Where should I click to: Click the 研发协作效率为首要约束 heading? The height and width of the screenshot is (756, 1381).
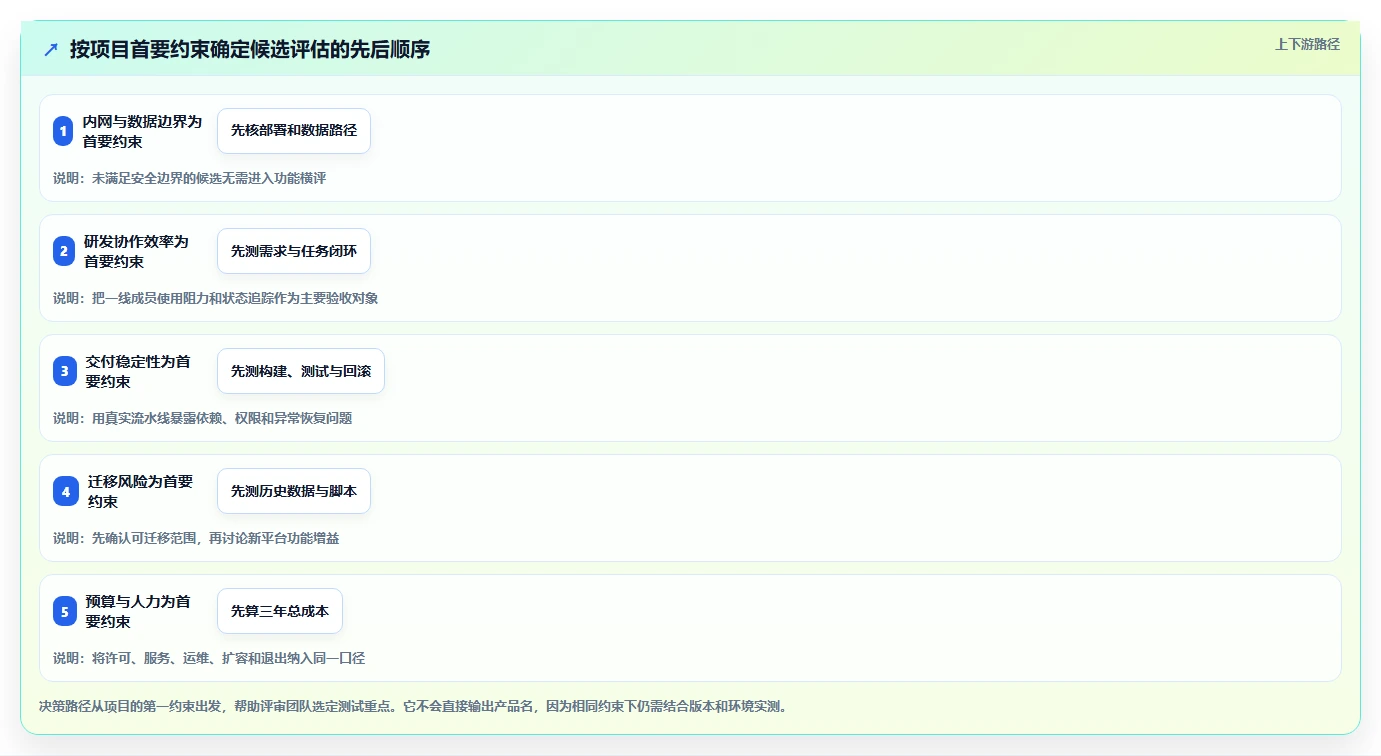click(136, 251)
